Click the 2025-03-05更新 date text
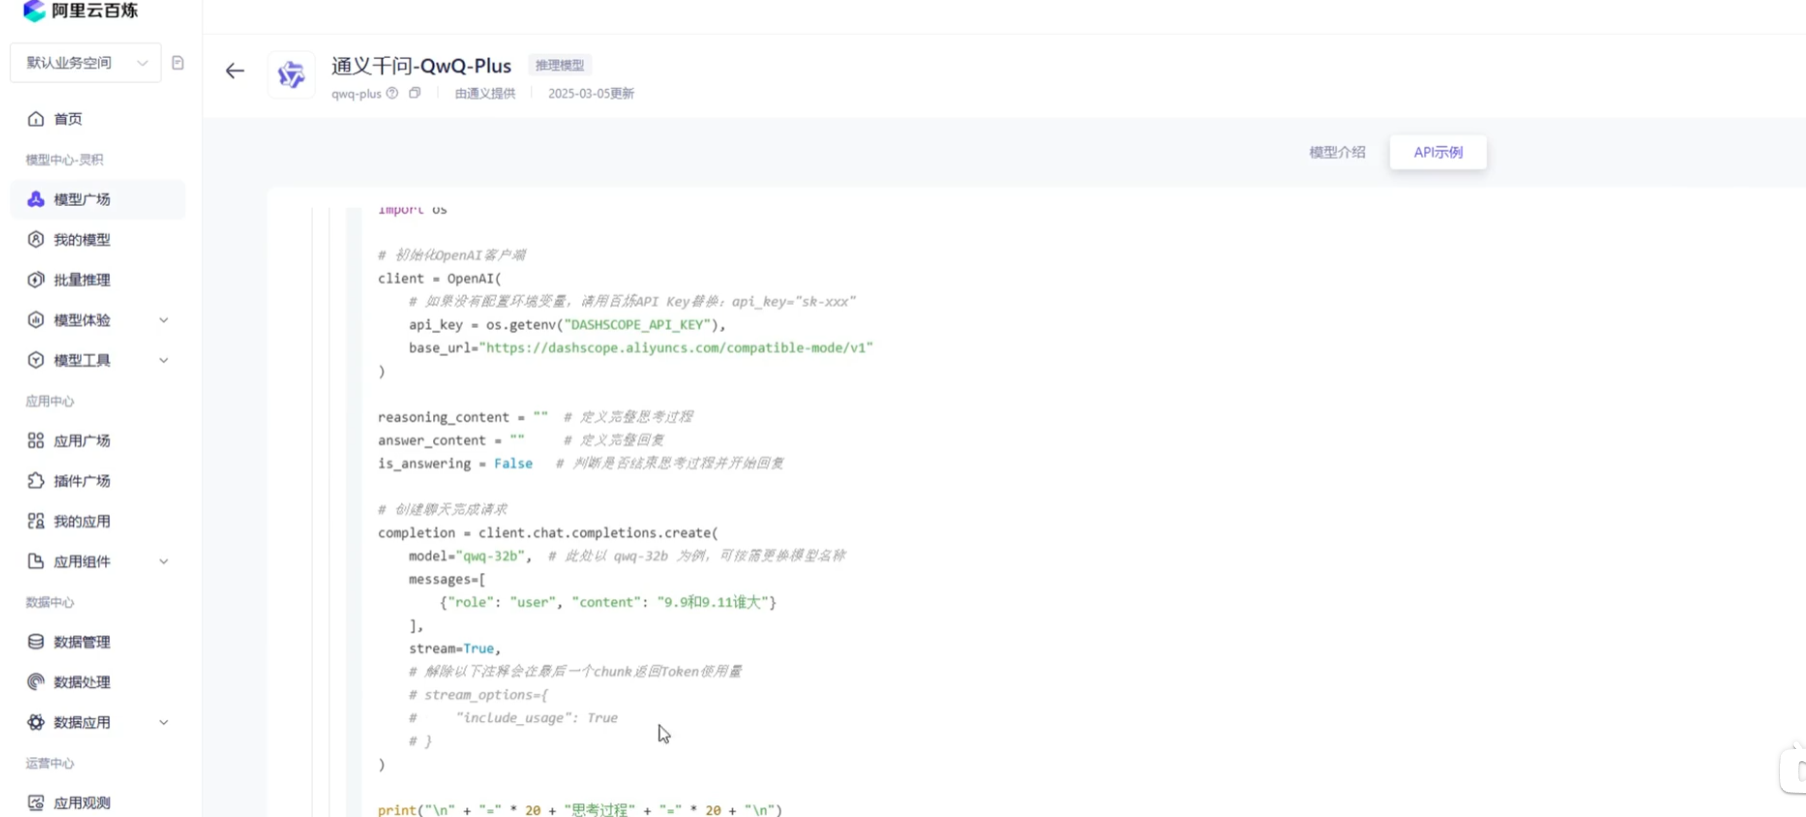 click(x=591, y=93)
